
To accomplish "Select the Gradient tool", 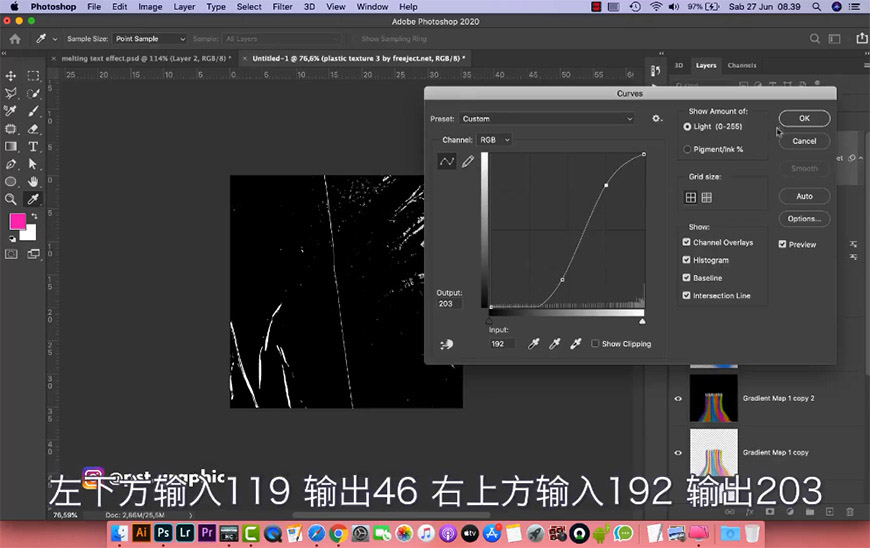I will click(11, 146).
